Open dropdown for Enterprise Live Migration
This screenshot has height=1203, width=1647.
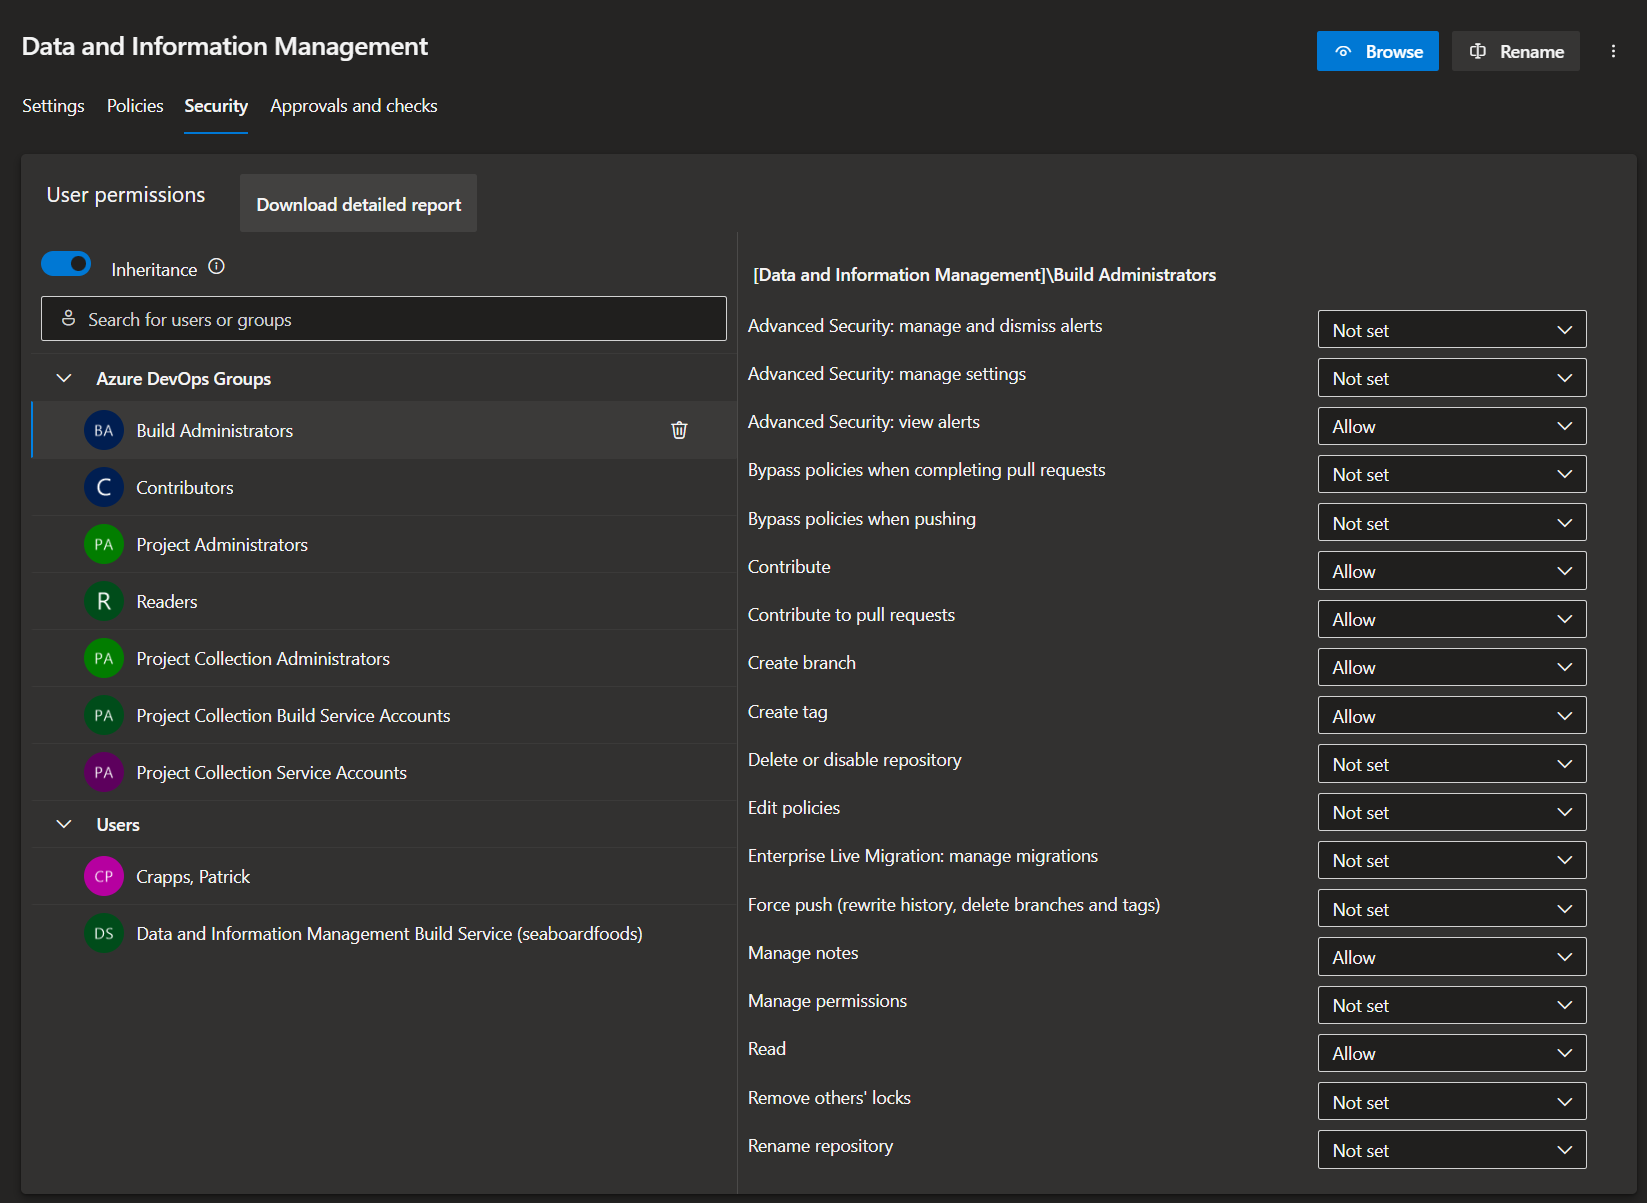click(1452, 860)
